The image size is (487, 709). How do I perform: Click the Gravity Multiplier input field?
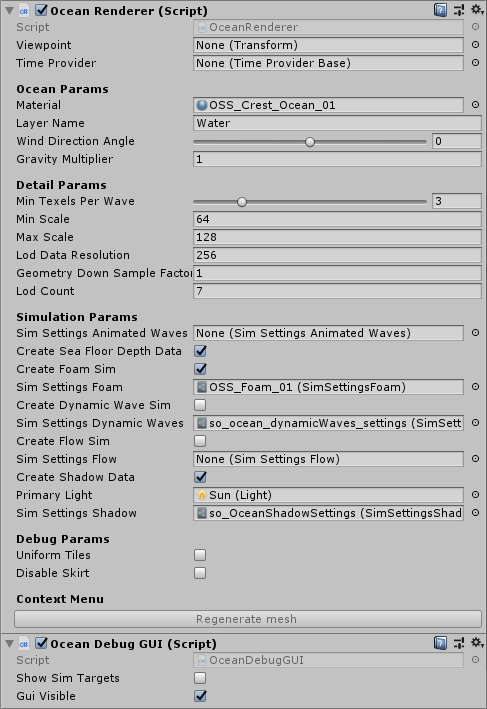point(337,159)
